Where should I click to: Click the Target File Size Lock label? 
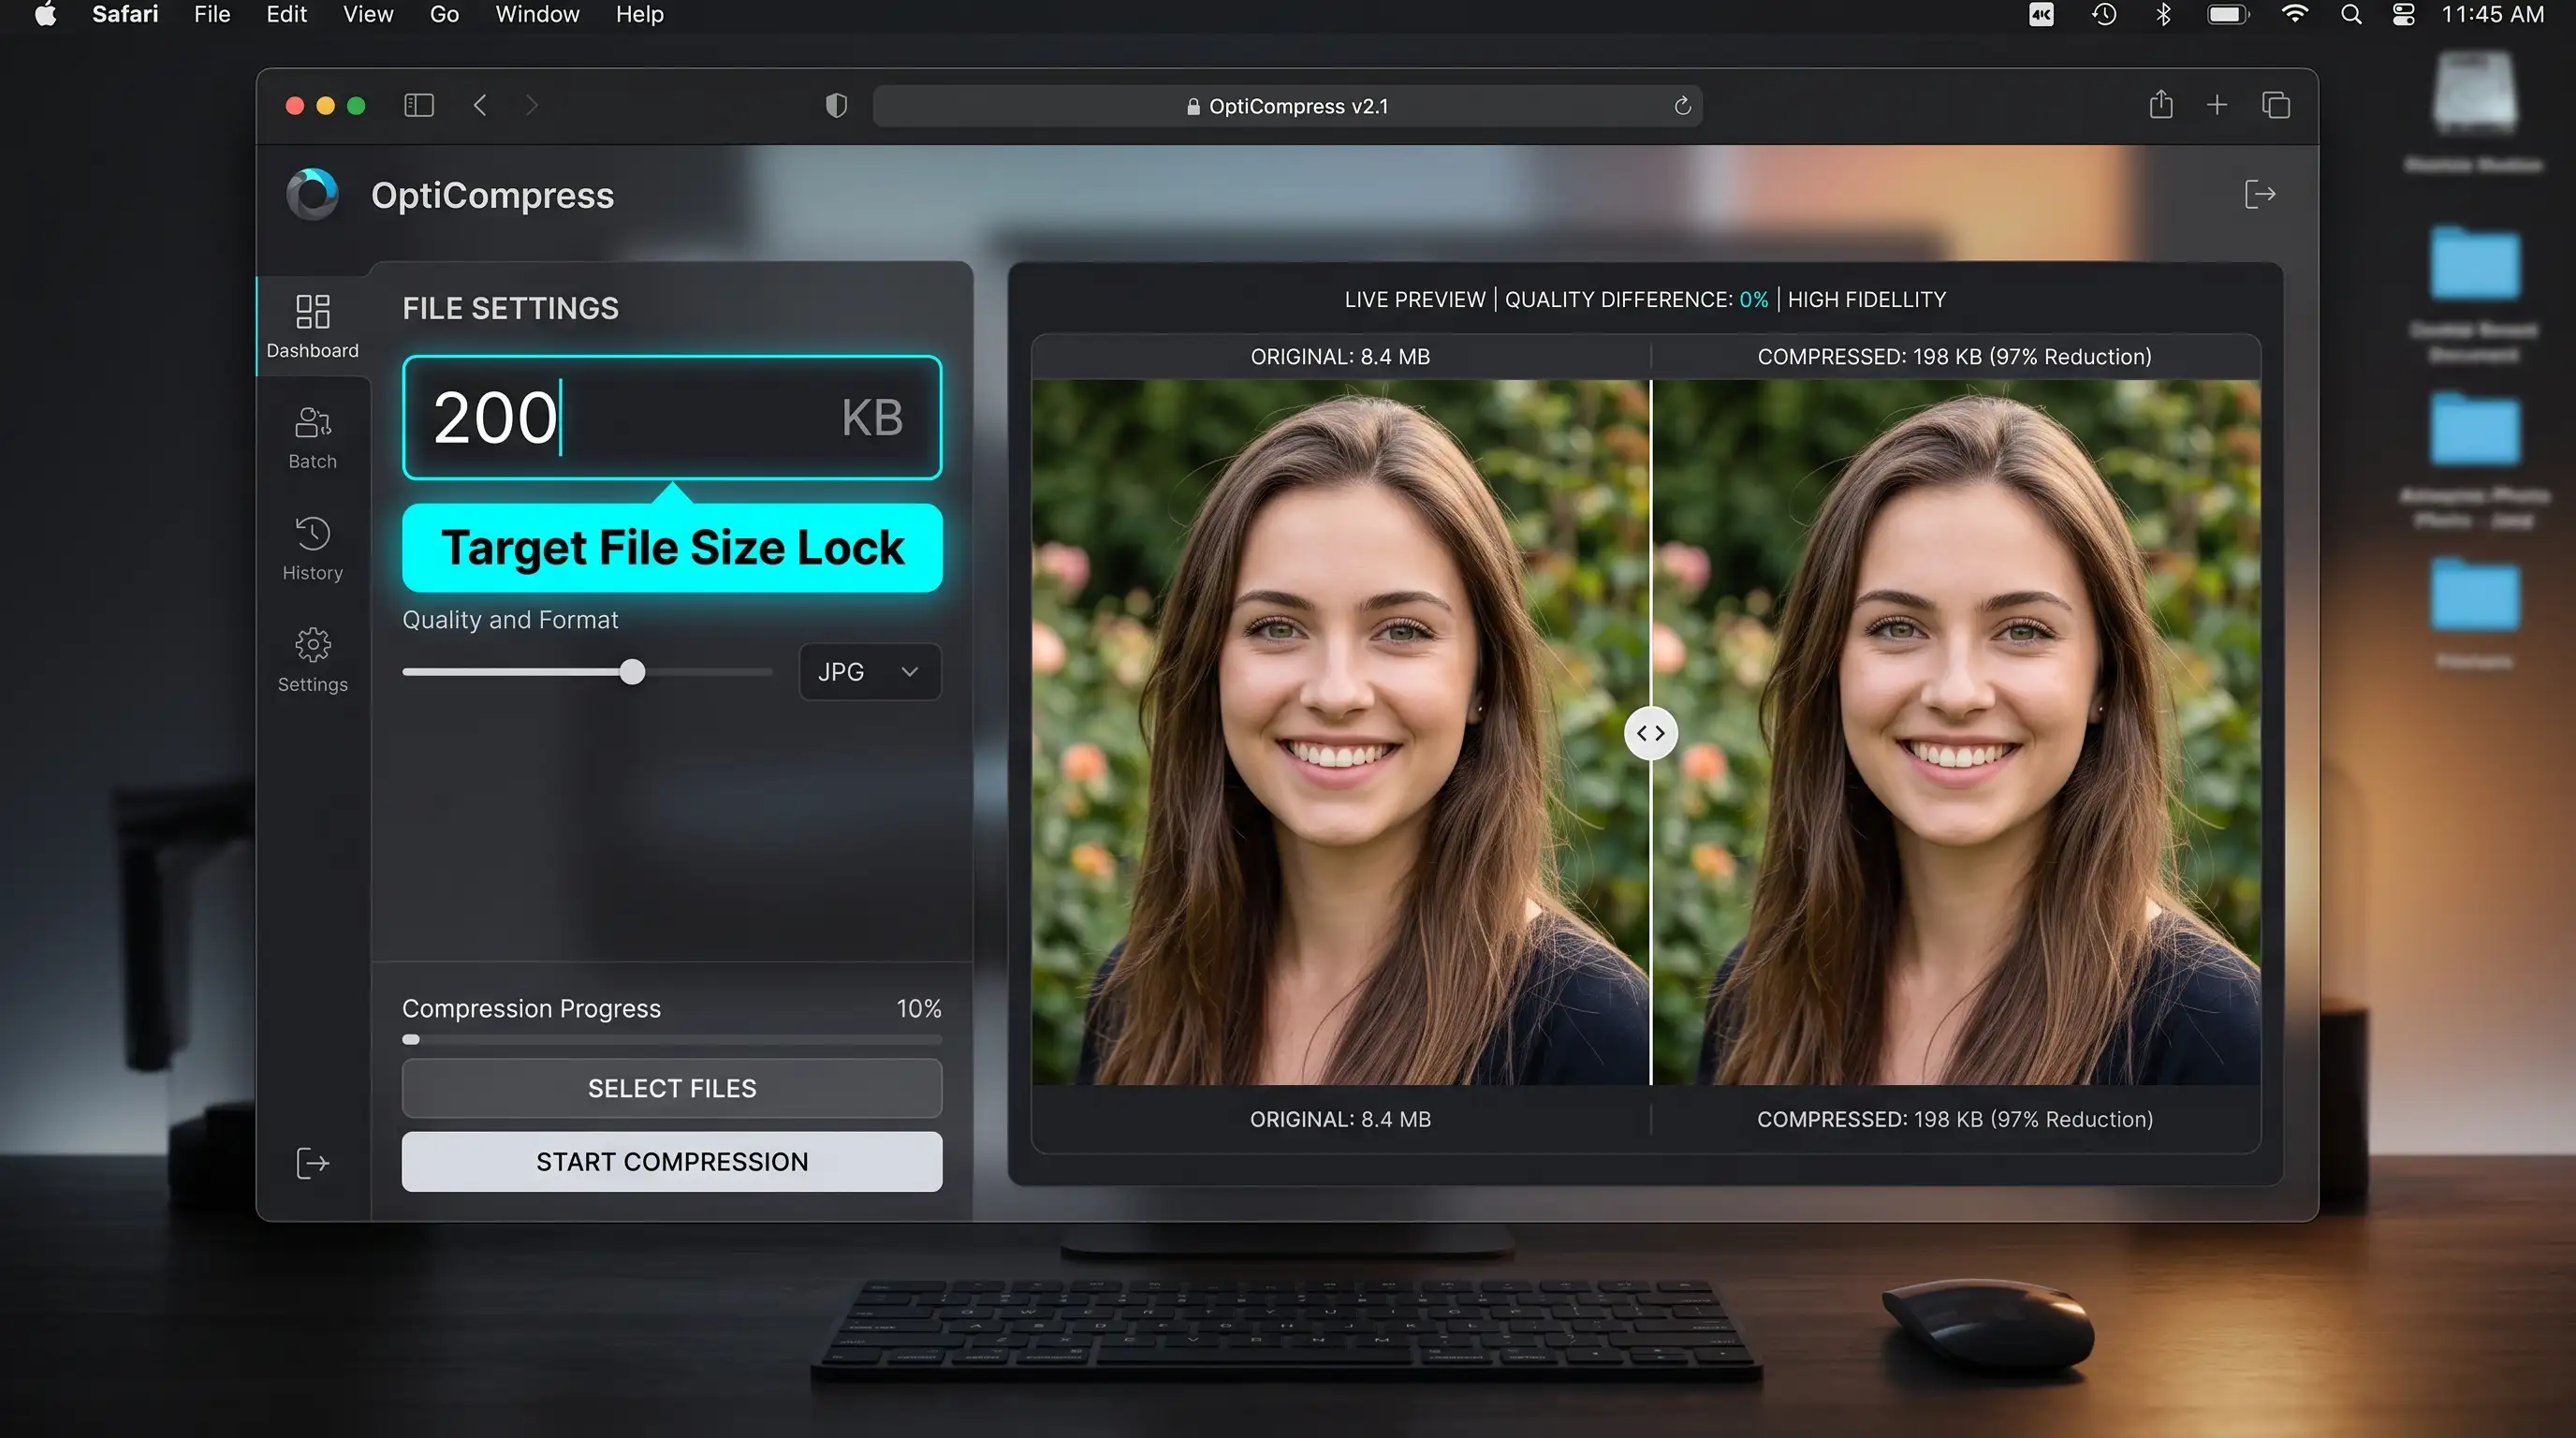672,548
